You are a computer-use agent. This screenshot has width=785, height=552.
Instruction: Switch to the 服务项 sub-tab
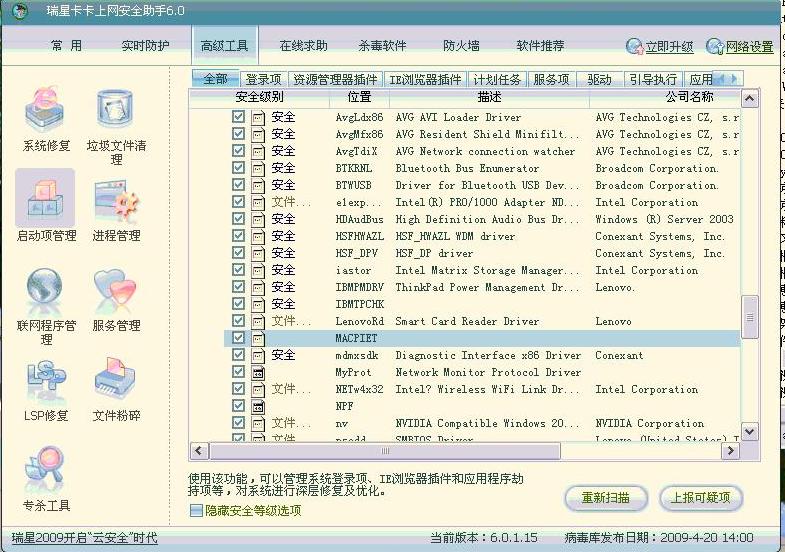click(551, 79)
